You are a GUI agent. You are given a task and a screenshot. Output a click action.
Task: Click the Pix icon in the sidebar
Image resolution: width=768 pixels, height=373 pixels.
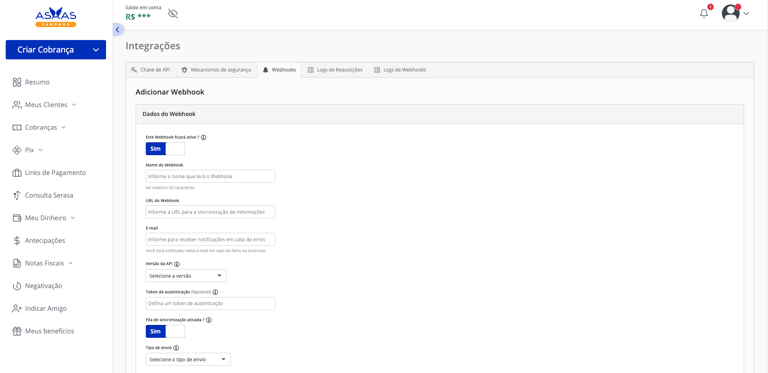pyautogui.click(x=17, y=150)
